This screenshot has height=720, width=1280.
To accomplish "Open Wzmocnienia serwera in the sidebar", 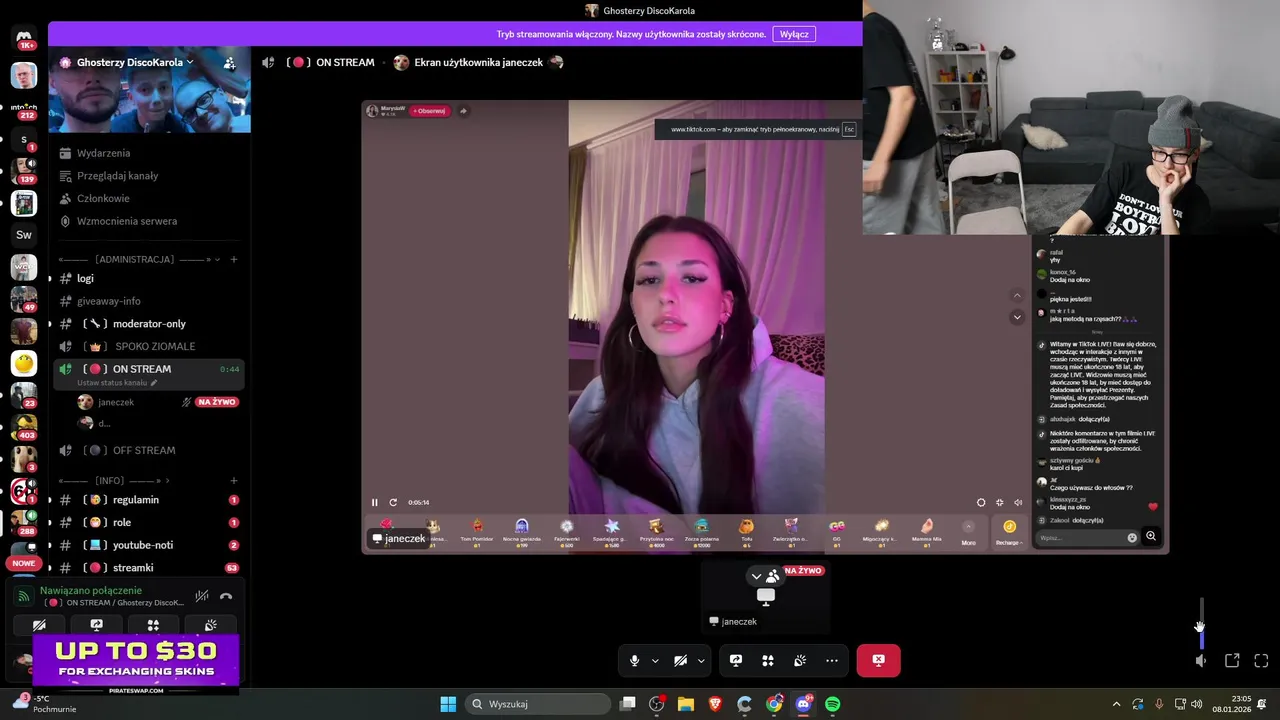I will [x=127, y=221].
